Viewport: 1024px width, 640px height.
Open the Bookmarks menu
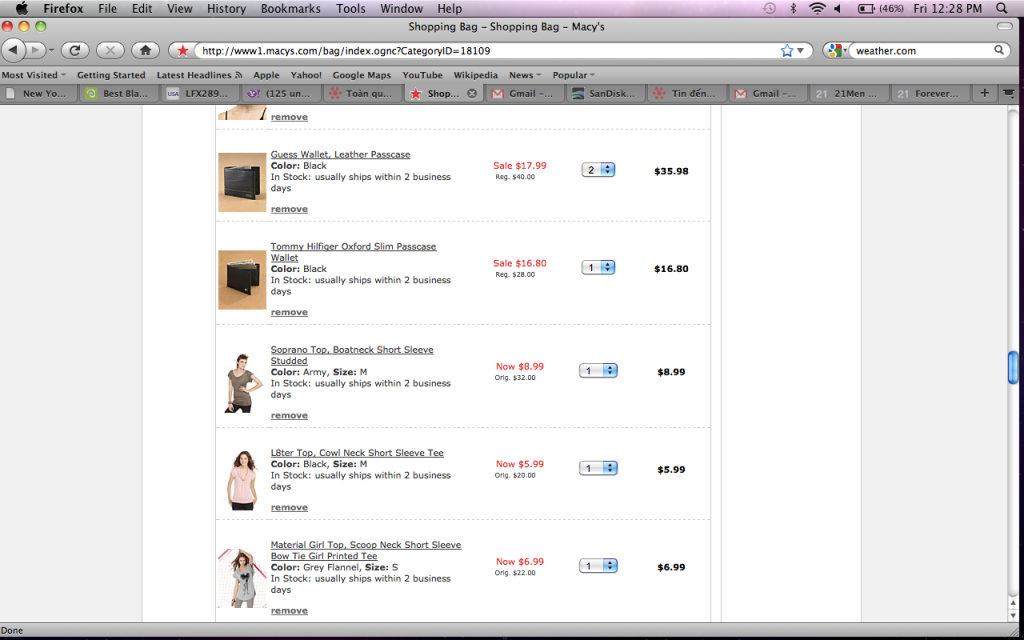(x=290, y=8)
